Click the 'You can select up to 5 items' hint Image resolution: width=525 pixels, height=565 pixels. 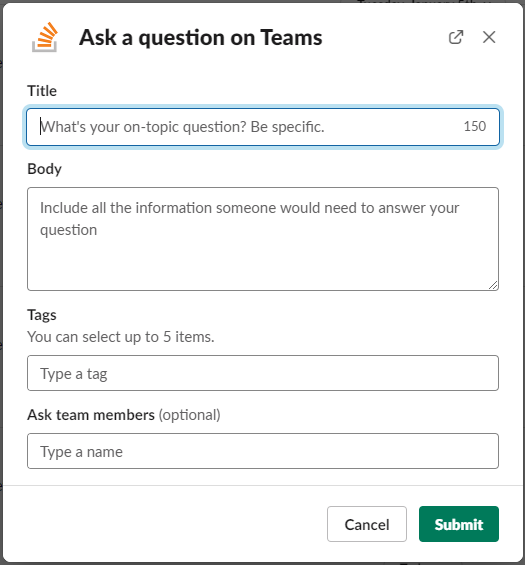121,337
